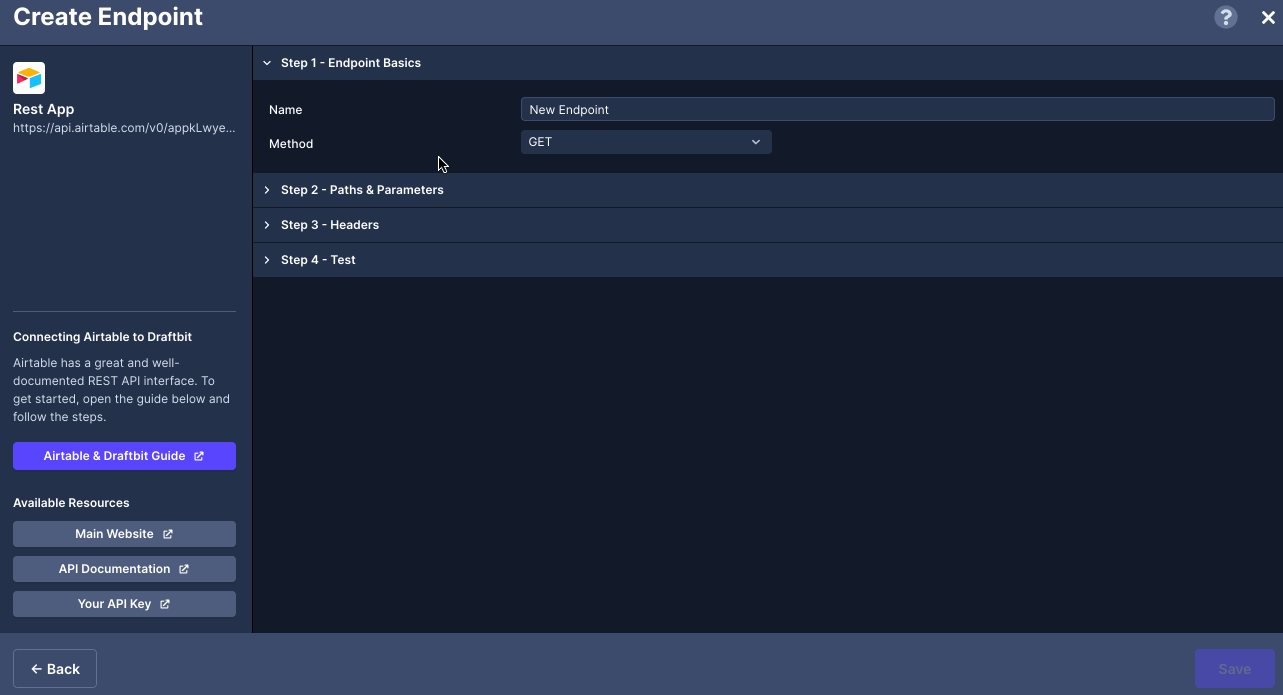
Task: Click the Airtable API base URL text
Action: pos(124,128)
